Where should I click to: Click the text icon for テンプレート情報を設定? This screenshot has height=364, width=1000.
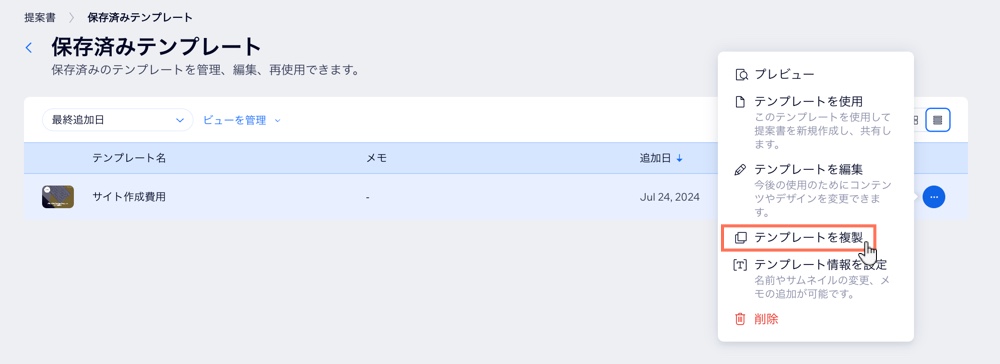[740, 265]
